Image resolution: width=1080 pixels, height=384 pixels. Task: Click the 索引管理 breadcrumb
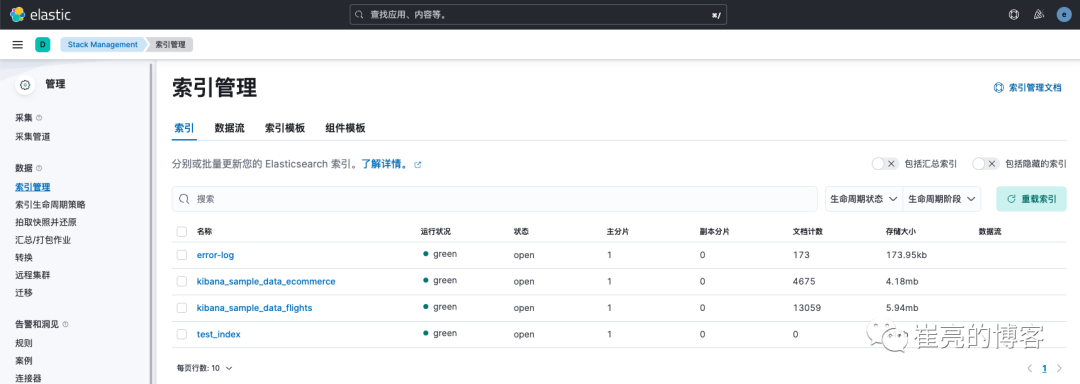(x=170, y=45)
